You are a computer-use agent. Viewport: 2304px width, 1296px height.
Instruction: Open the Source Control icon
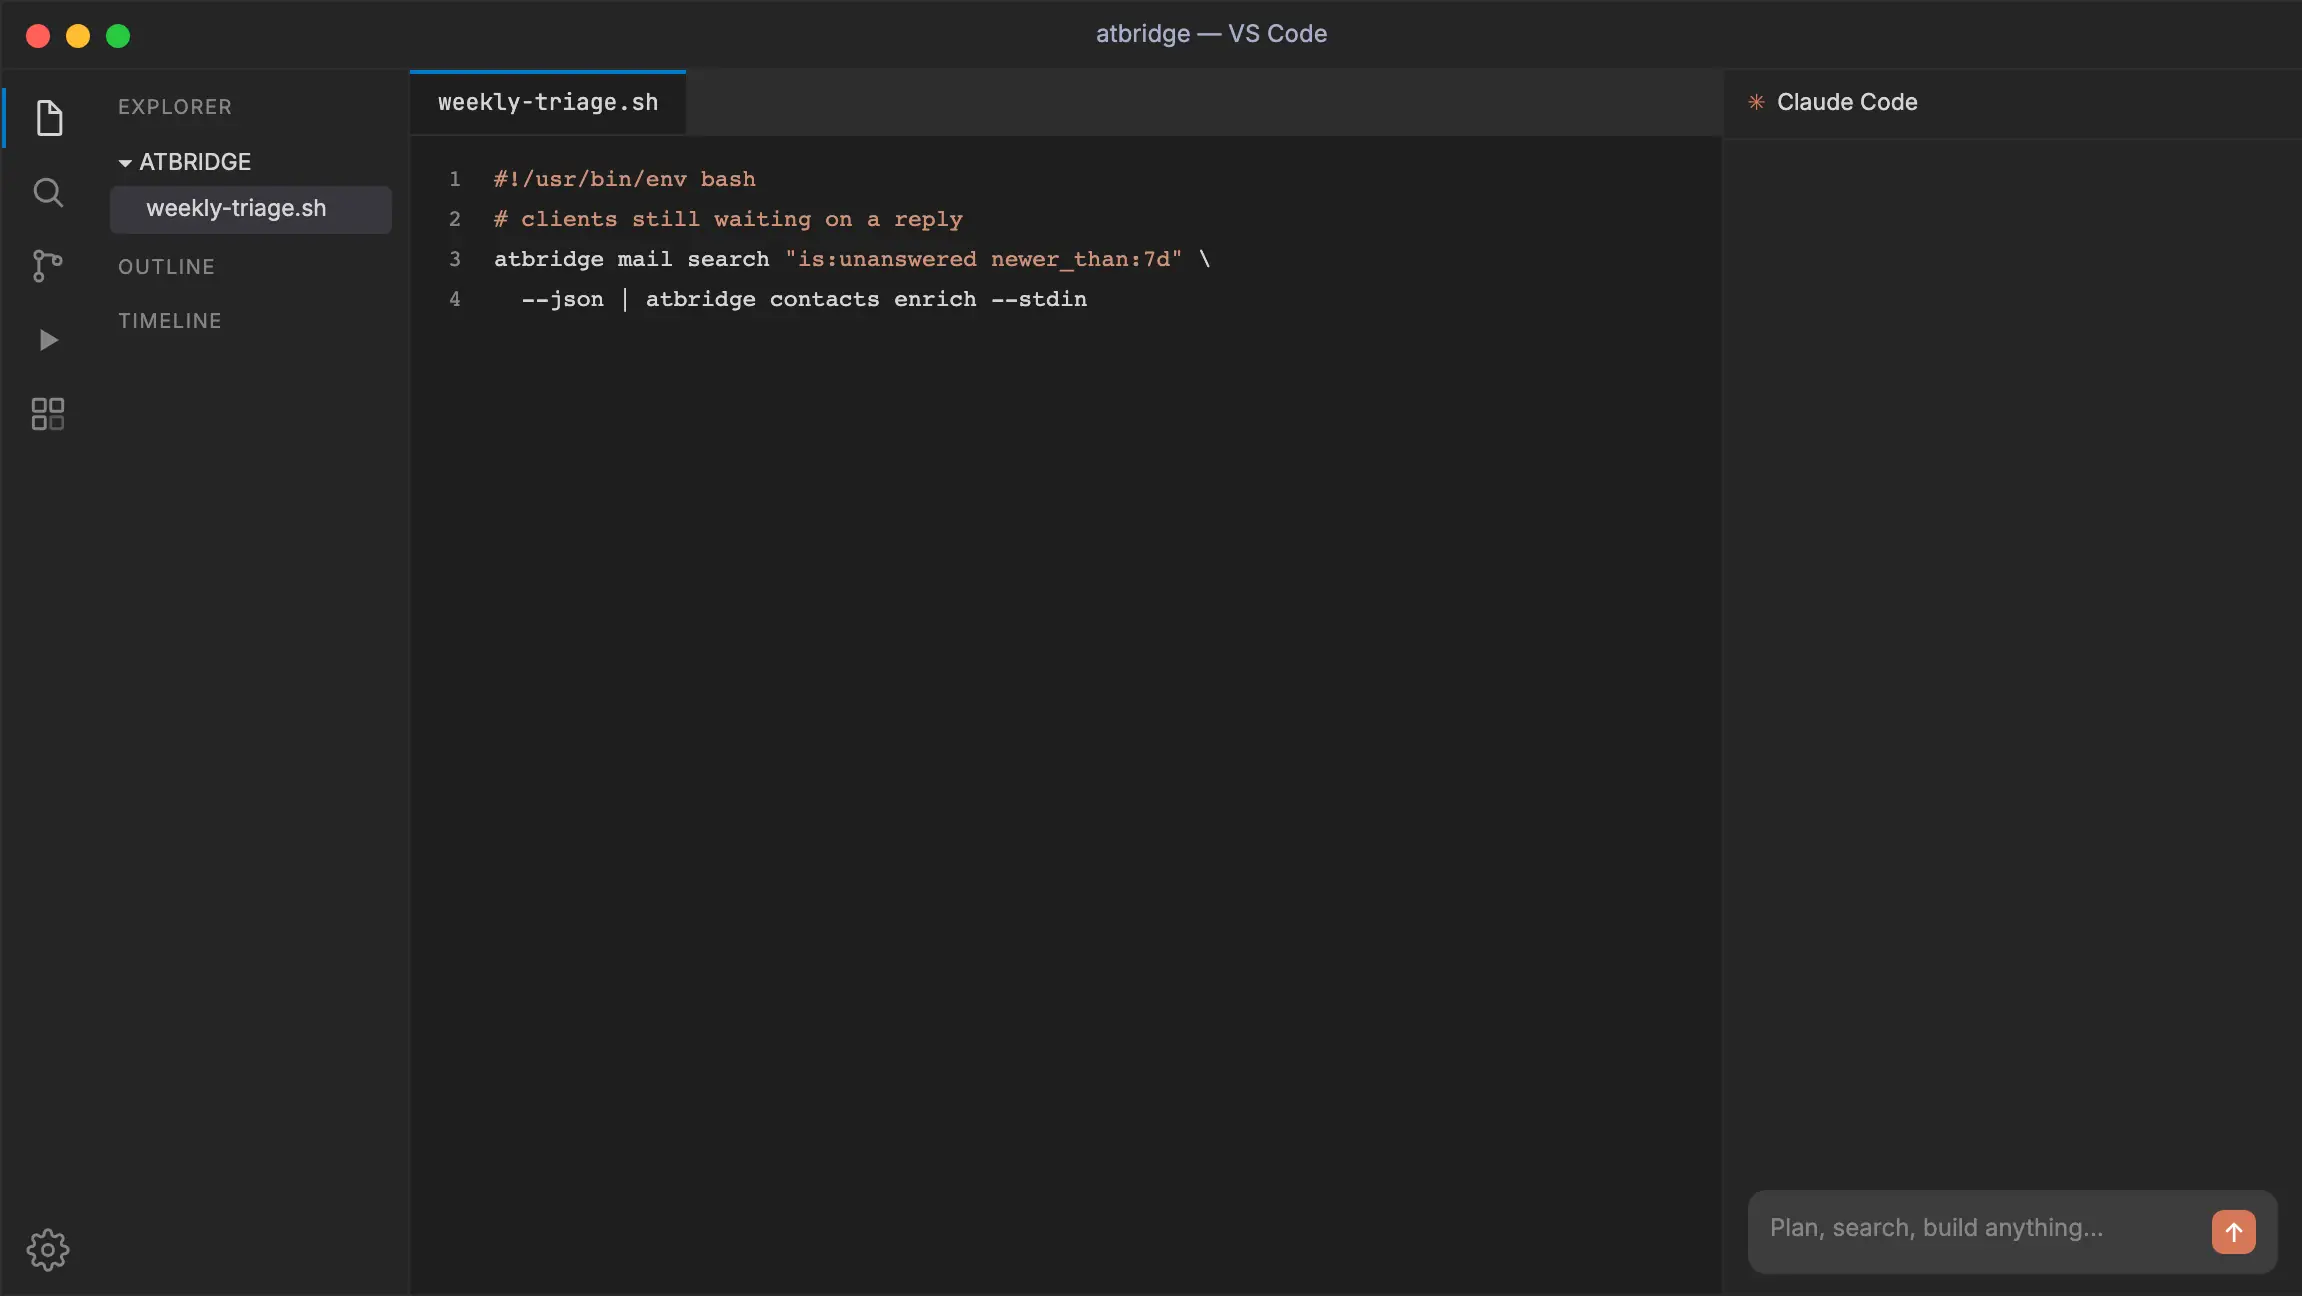48,266
